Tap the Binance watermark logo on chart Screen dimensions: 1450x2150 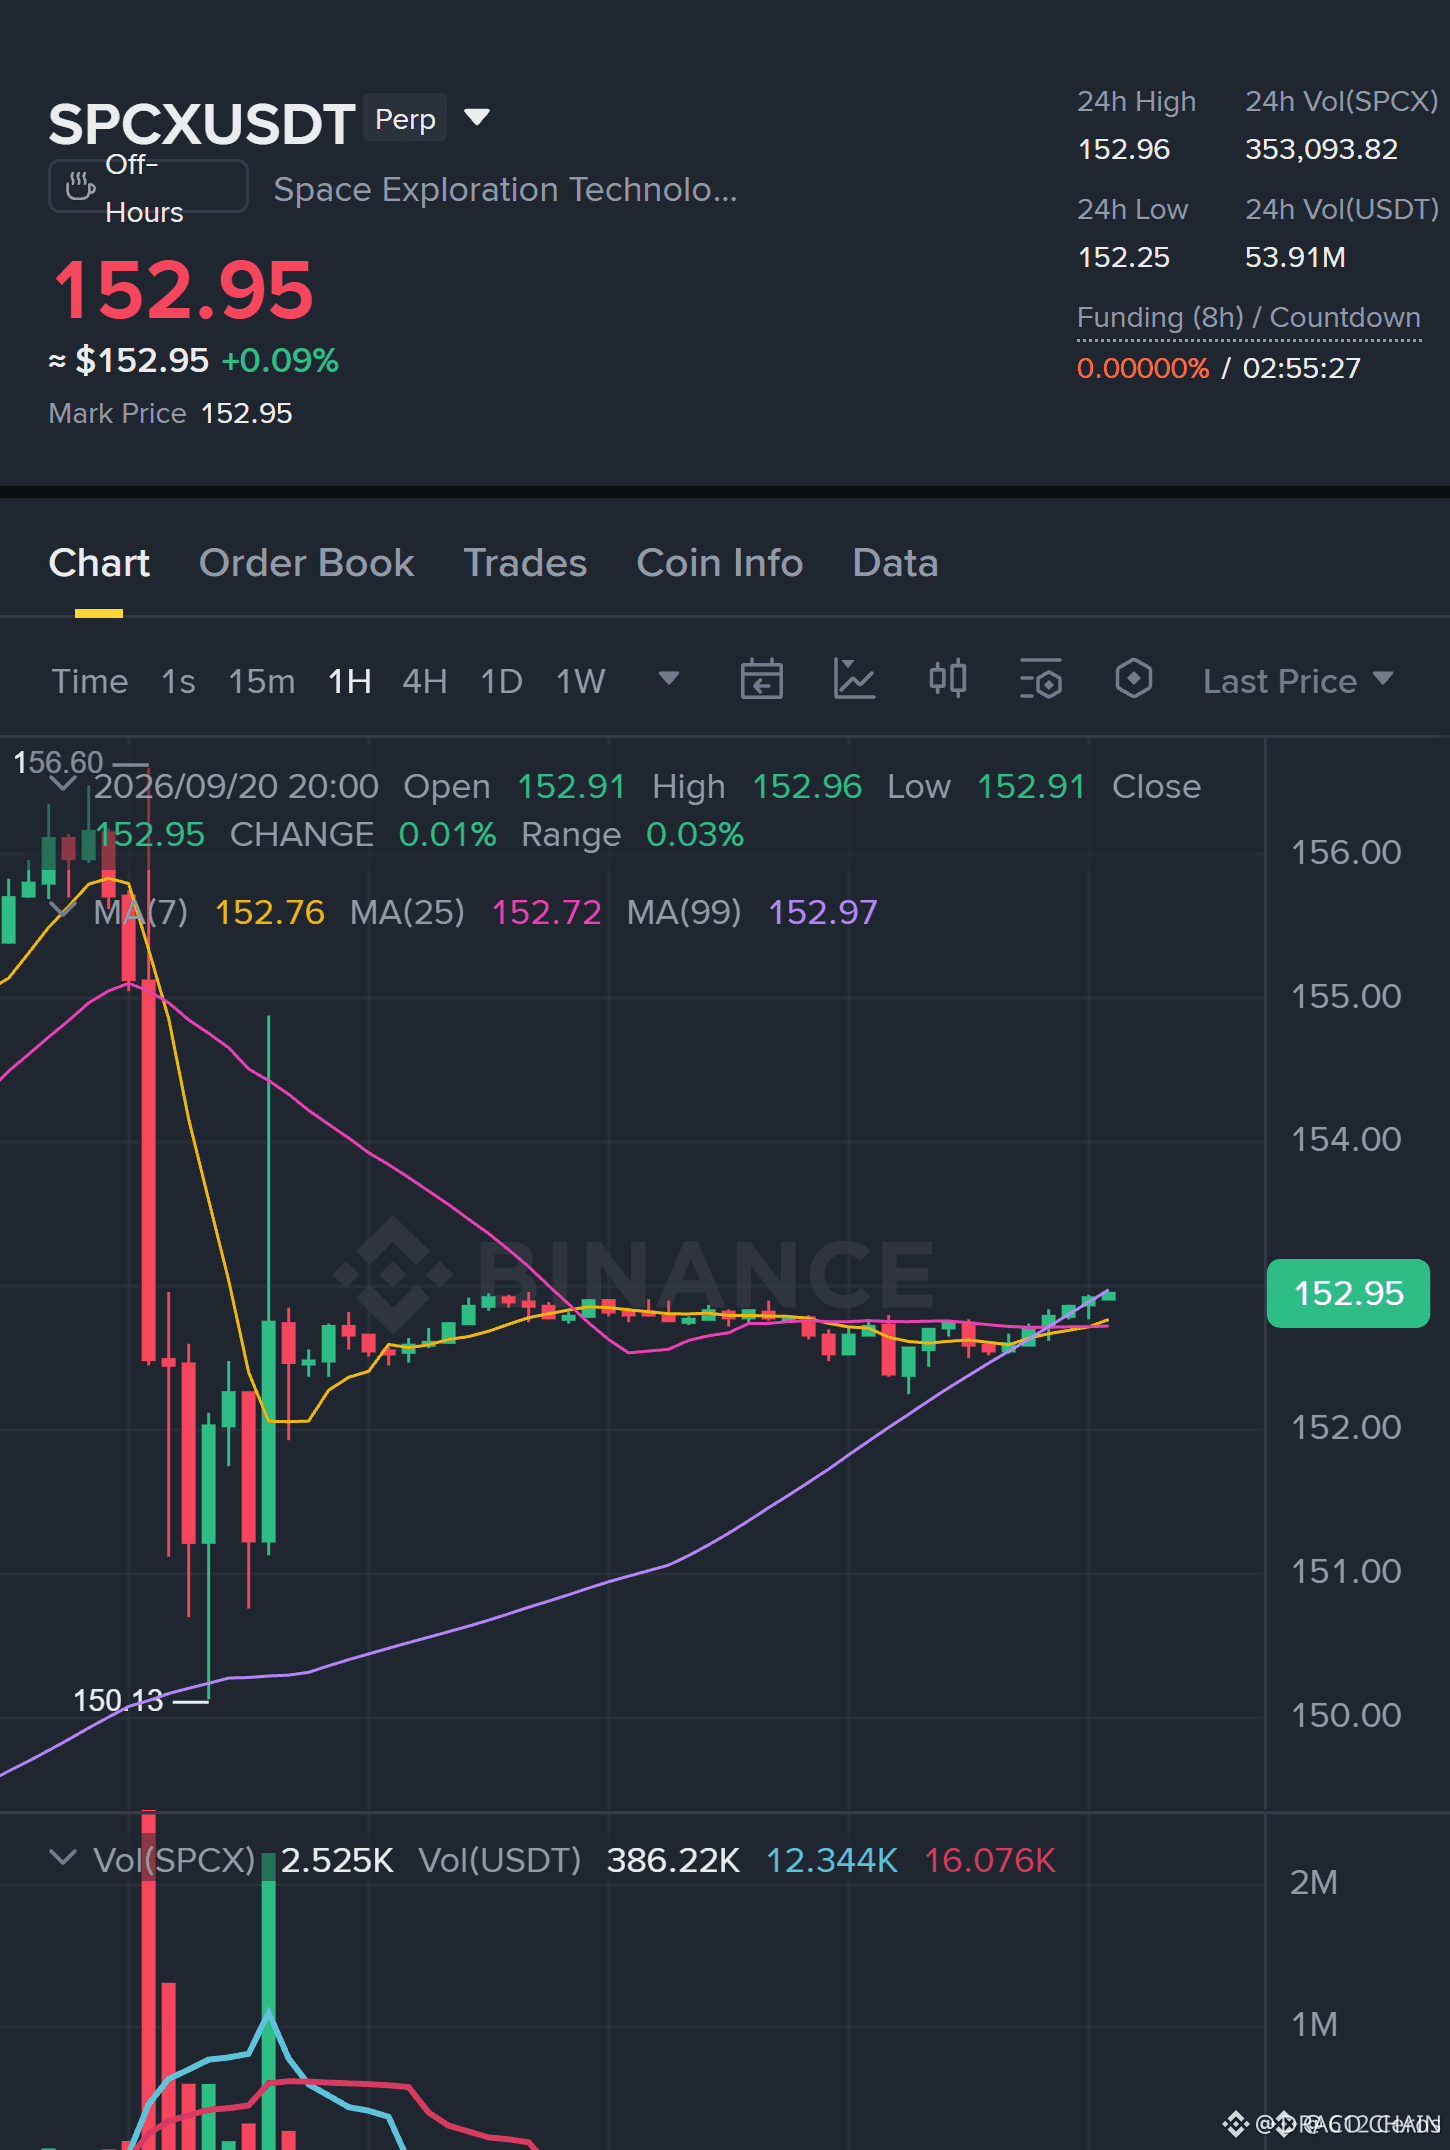click(x=633, y=1274)
